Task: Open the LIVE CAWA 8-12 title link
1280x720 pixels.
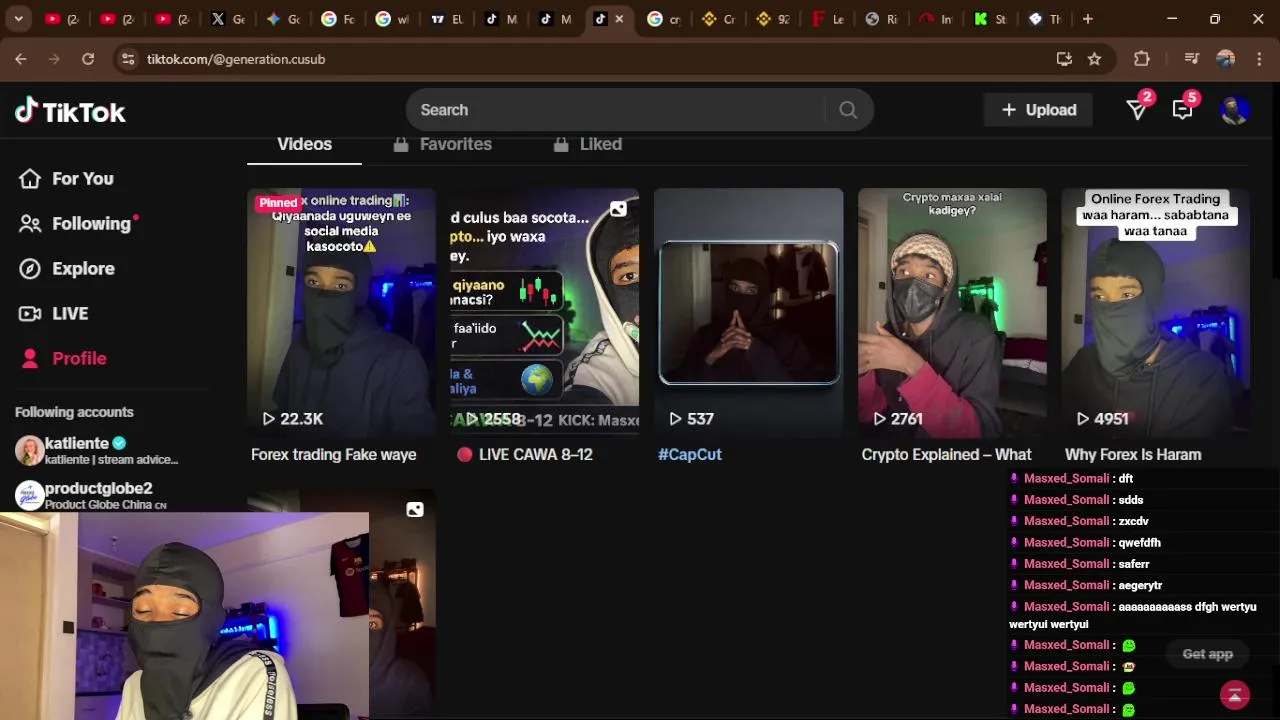Action: [524, 455]
